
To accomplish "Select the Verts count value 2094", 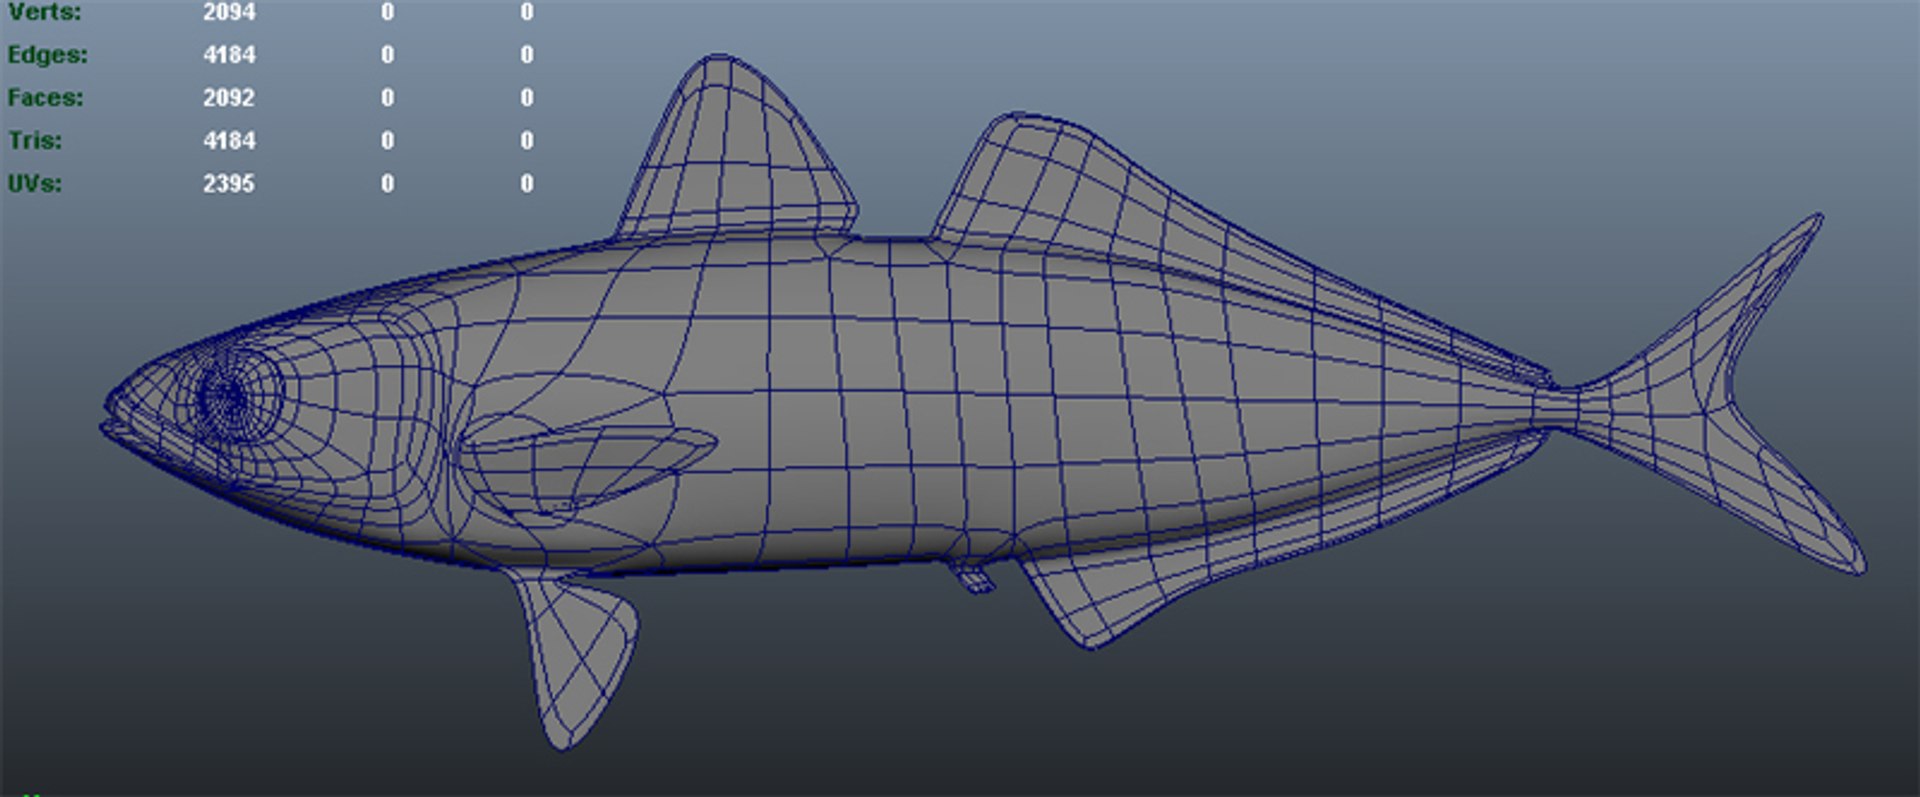I will pyautogui.click(x=229, y=12).
